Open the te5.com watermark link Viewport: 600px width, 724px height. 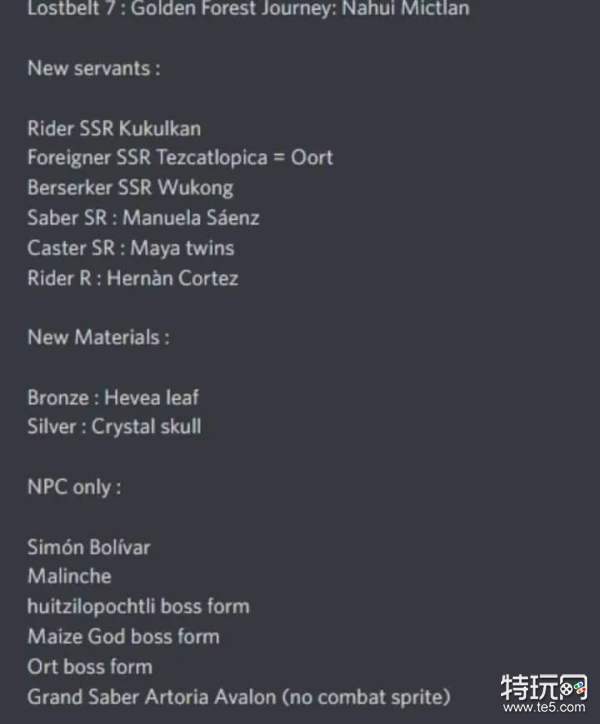click(x=564, y=712)
